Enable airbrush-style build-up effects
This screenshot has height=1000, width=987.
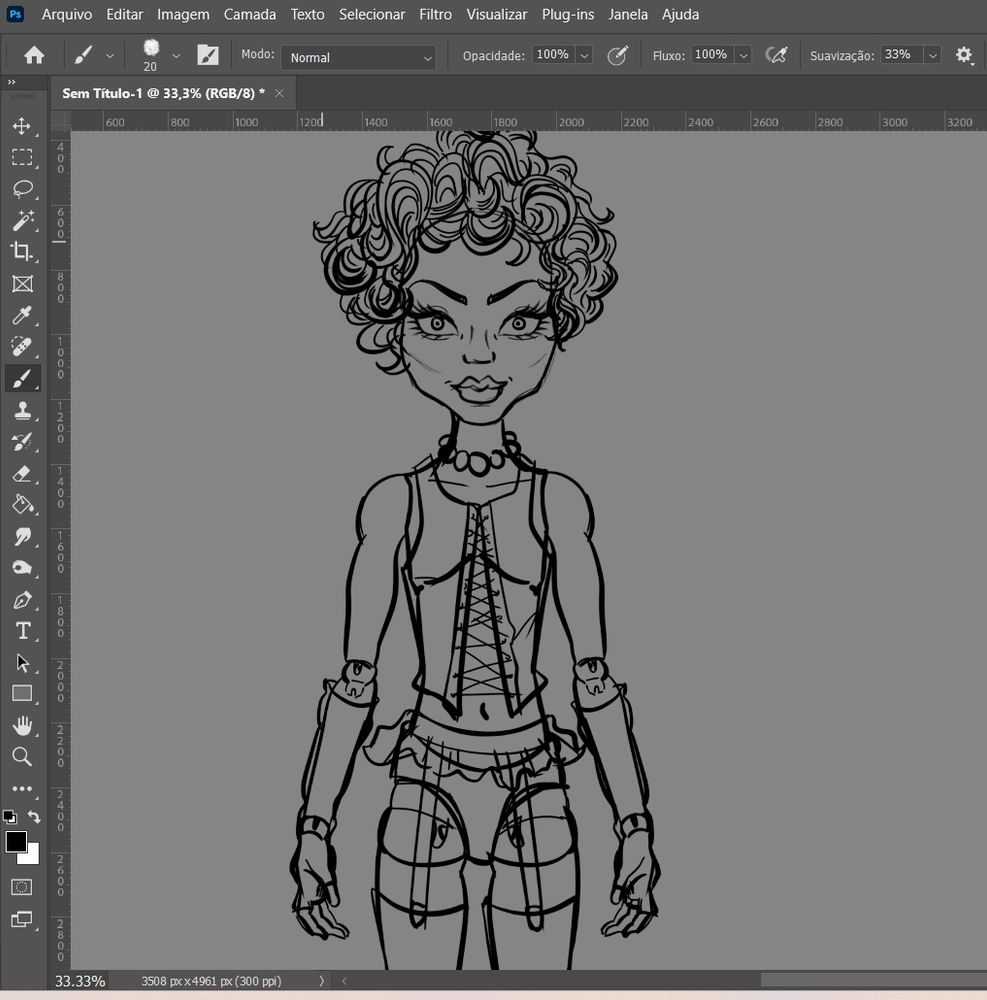click(776, 55)
